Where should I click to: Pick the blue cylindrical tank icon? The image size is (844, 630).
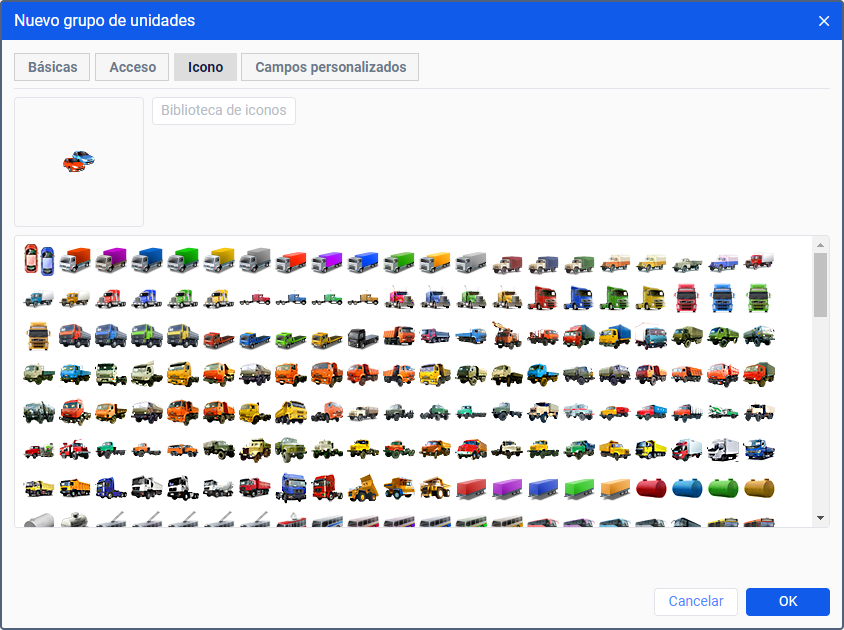point(687,488)
